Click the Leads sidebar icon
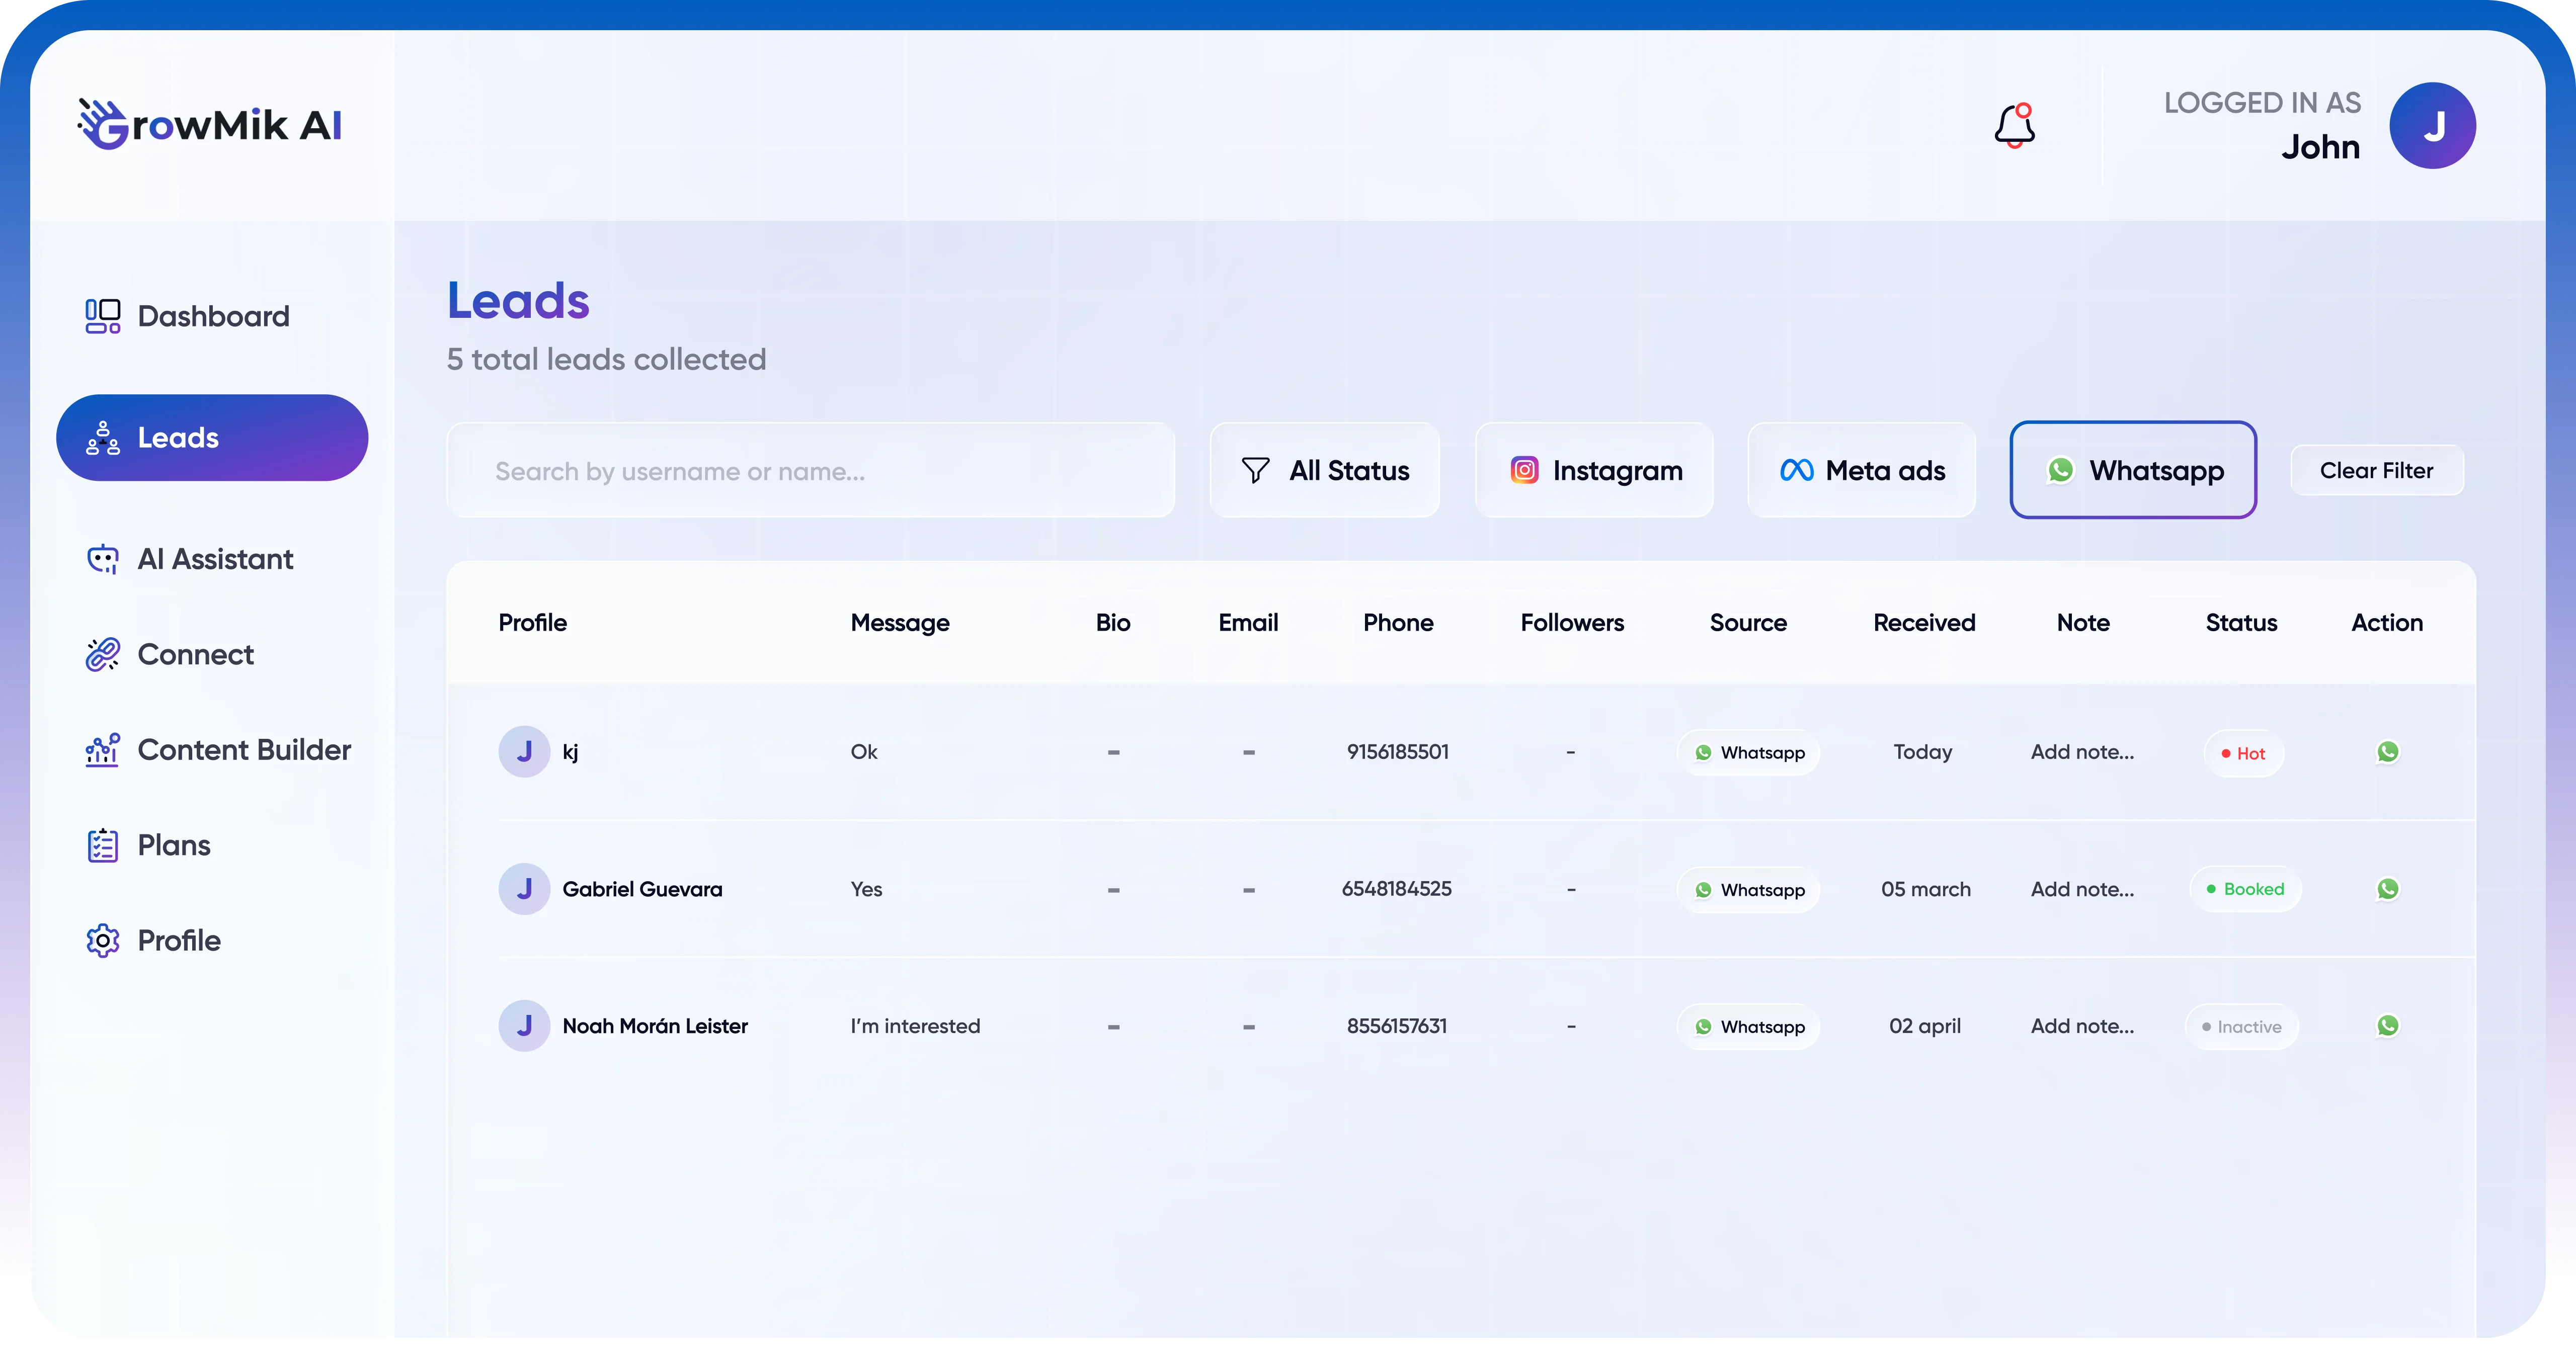 103,438
